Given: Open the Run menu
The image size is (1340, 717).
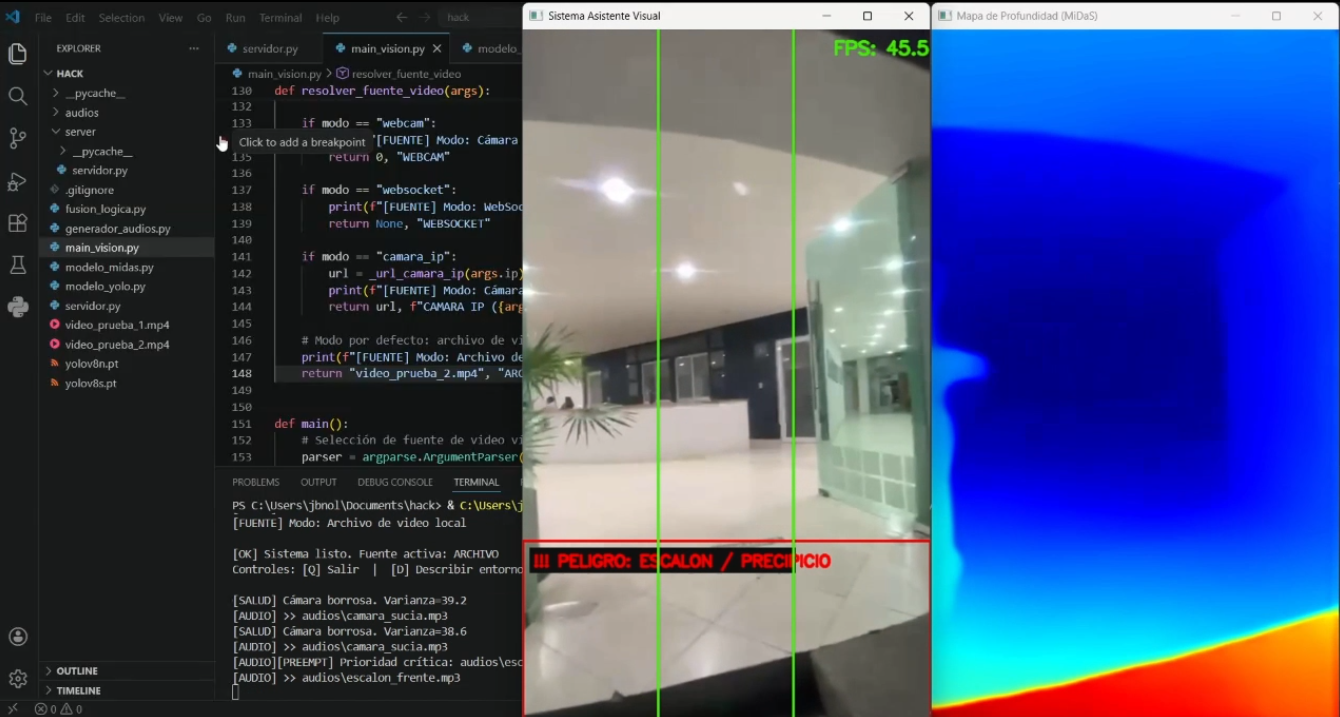Looking at the screenshot, I should click(235, 18).
